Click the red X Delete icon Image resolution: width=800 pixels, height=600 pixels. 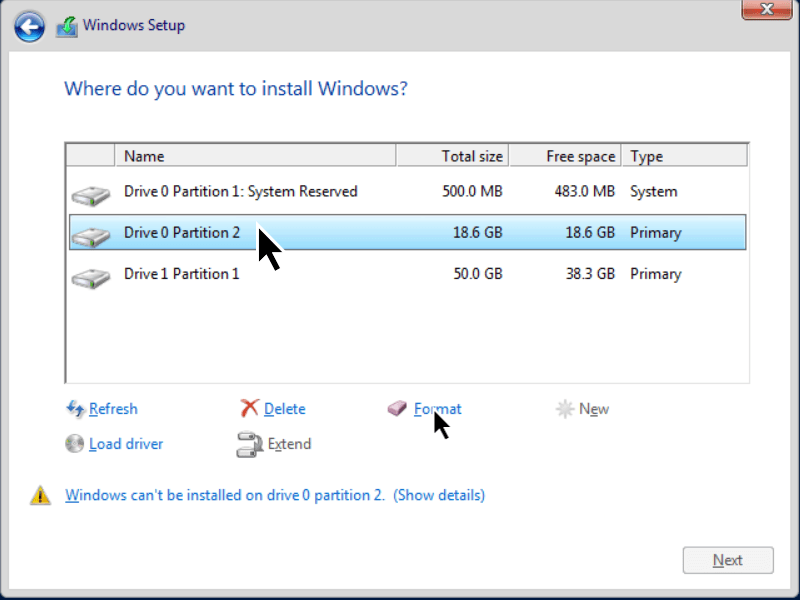(249, 408)
